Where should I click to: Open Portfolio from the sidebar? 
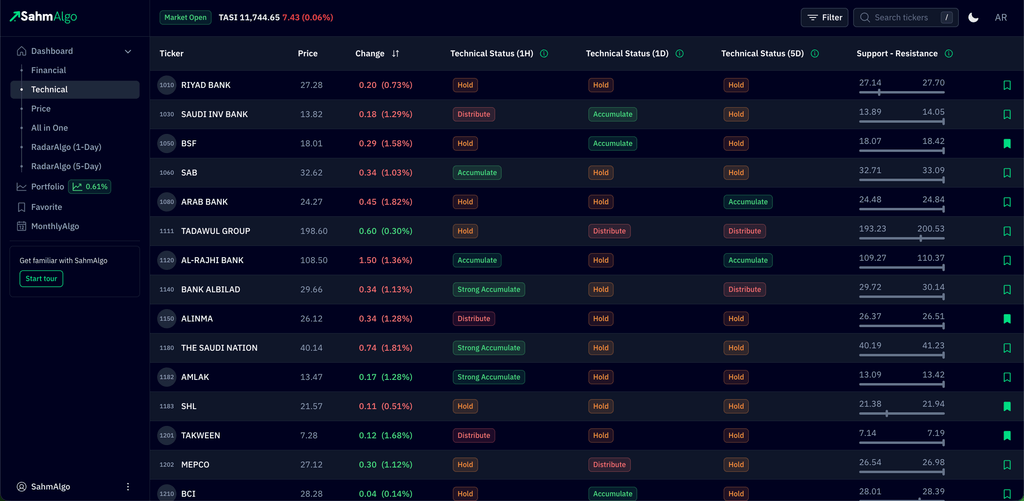click(47, 186)
